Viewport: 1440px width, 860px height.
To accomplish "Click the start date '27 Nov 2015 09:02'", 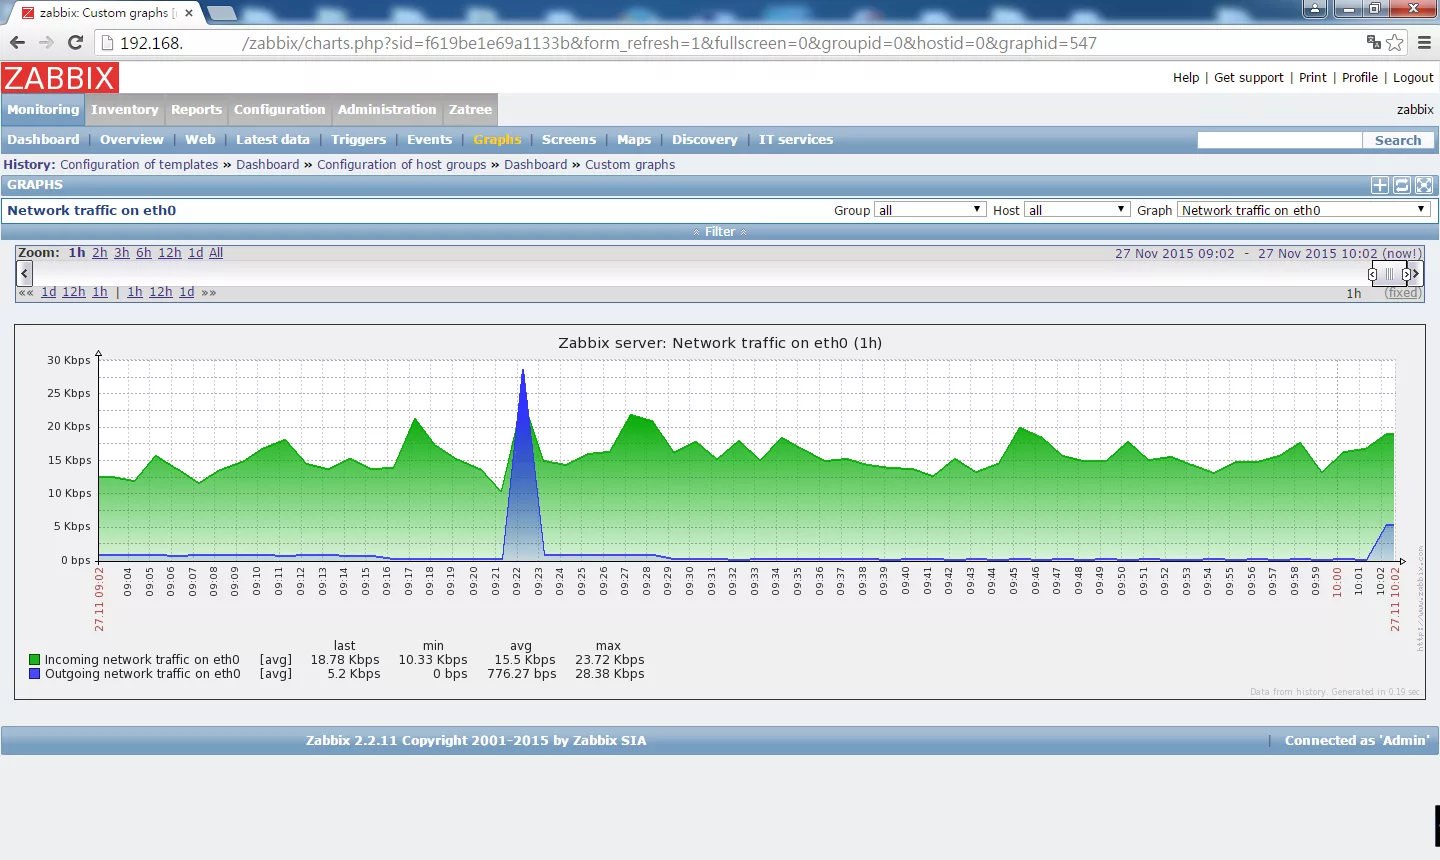I will tap(1175, 254).
